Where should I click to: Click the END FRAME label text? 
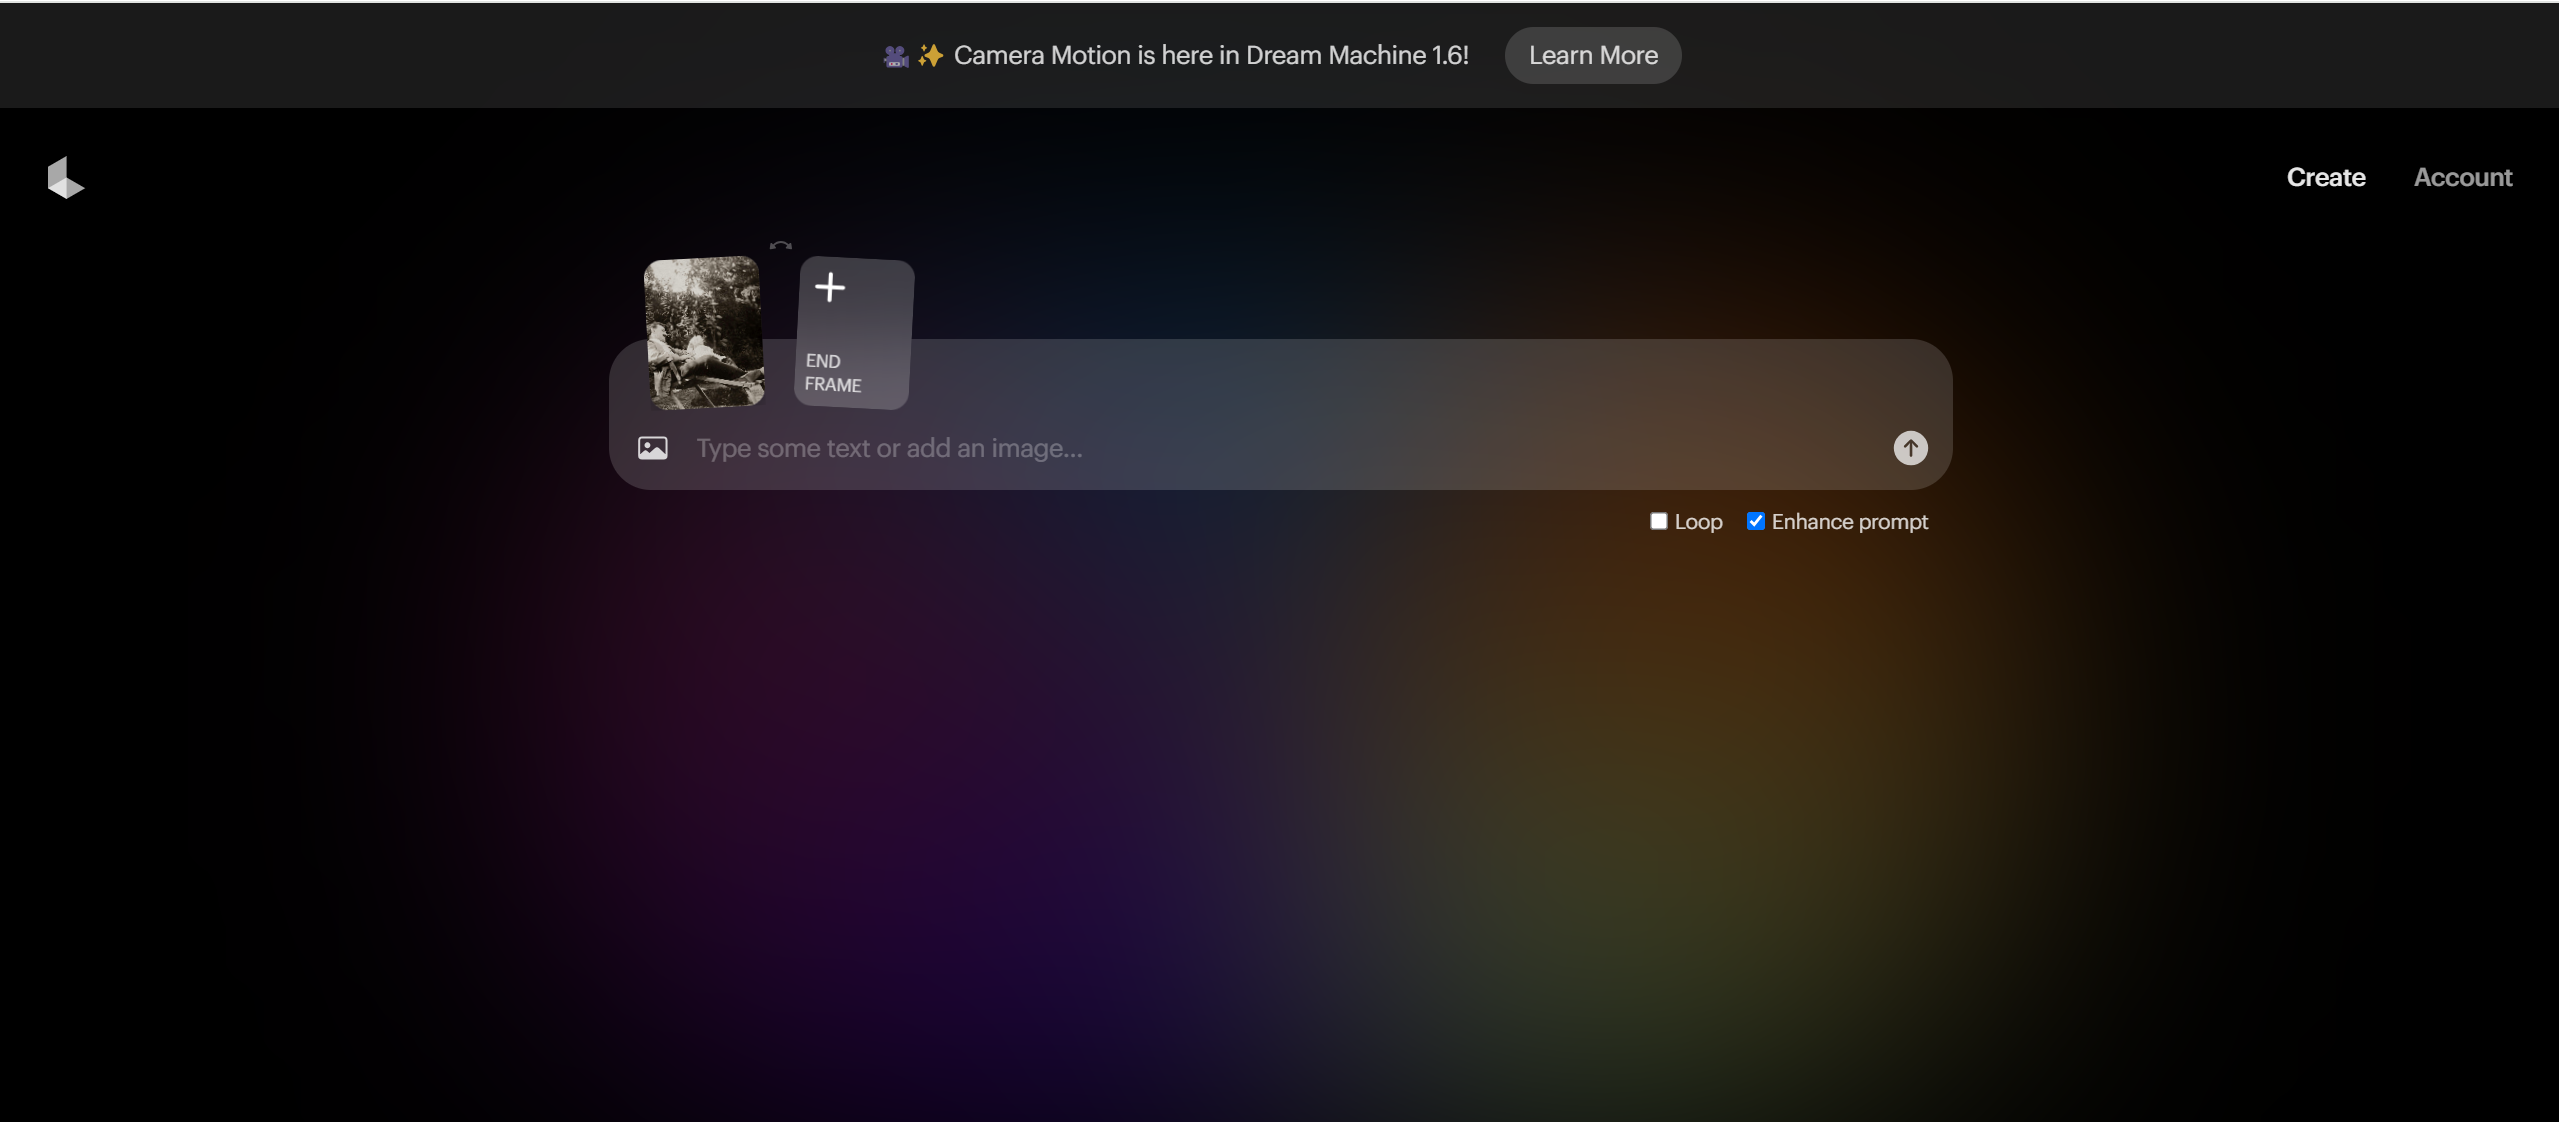[832, 373]
